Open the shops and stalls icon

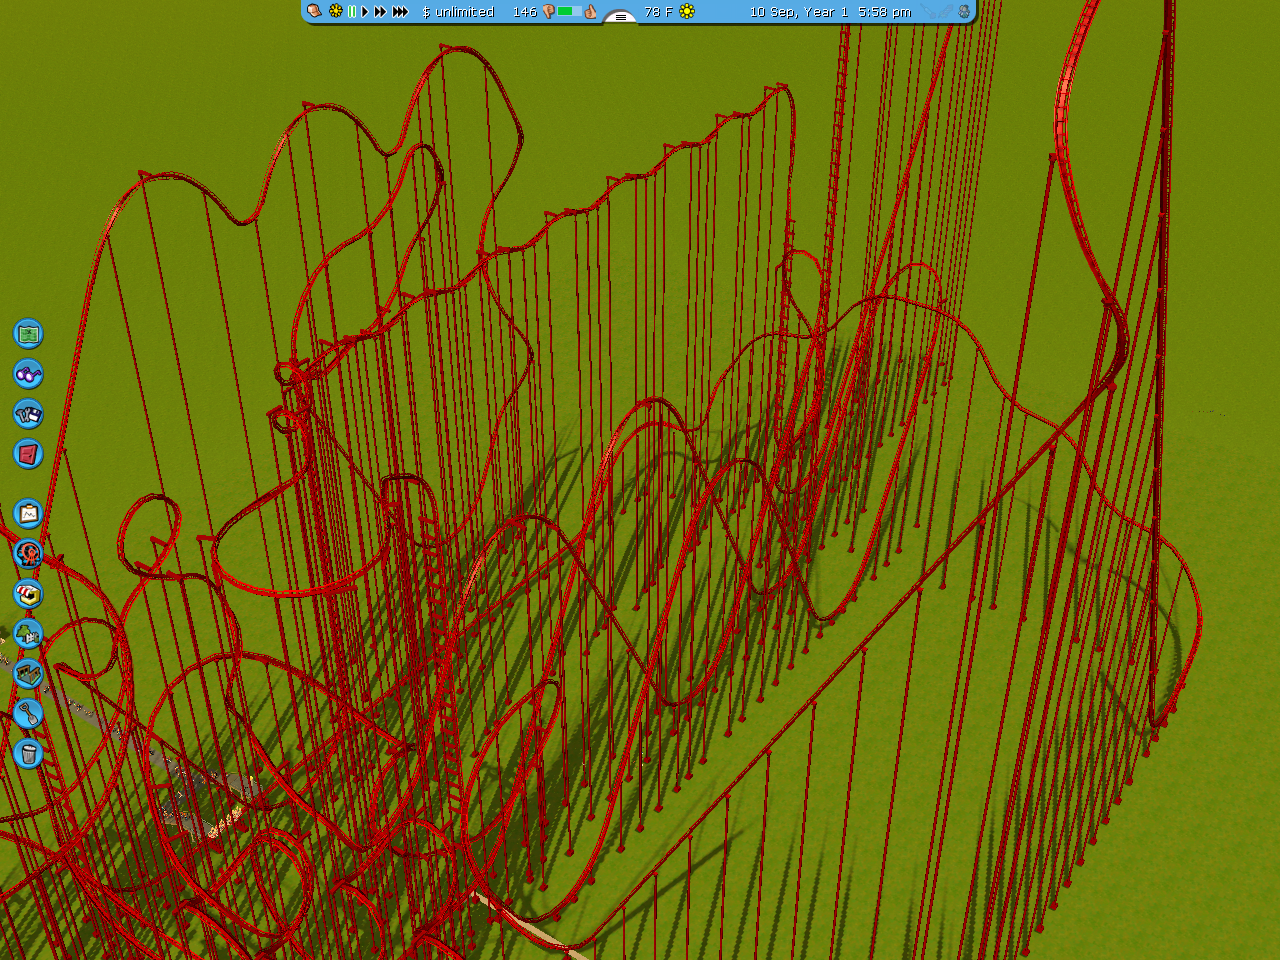click(x=28, y=593)
